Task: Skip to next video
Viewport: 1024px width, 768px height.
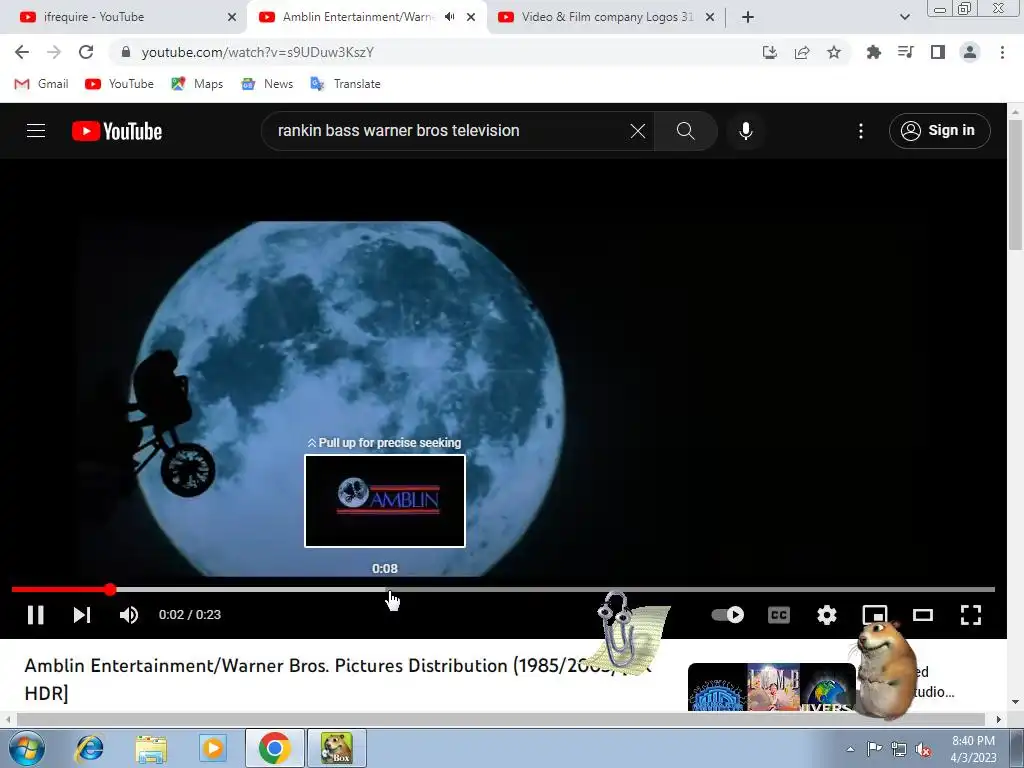Action: [x=82, y=615]
